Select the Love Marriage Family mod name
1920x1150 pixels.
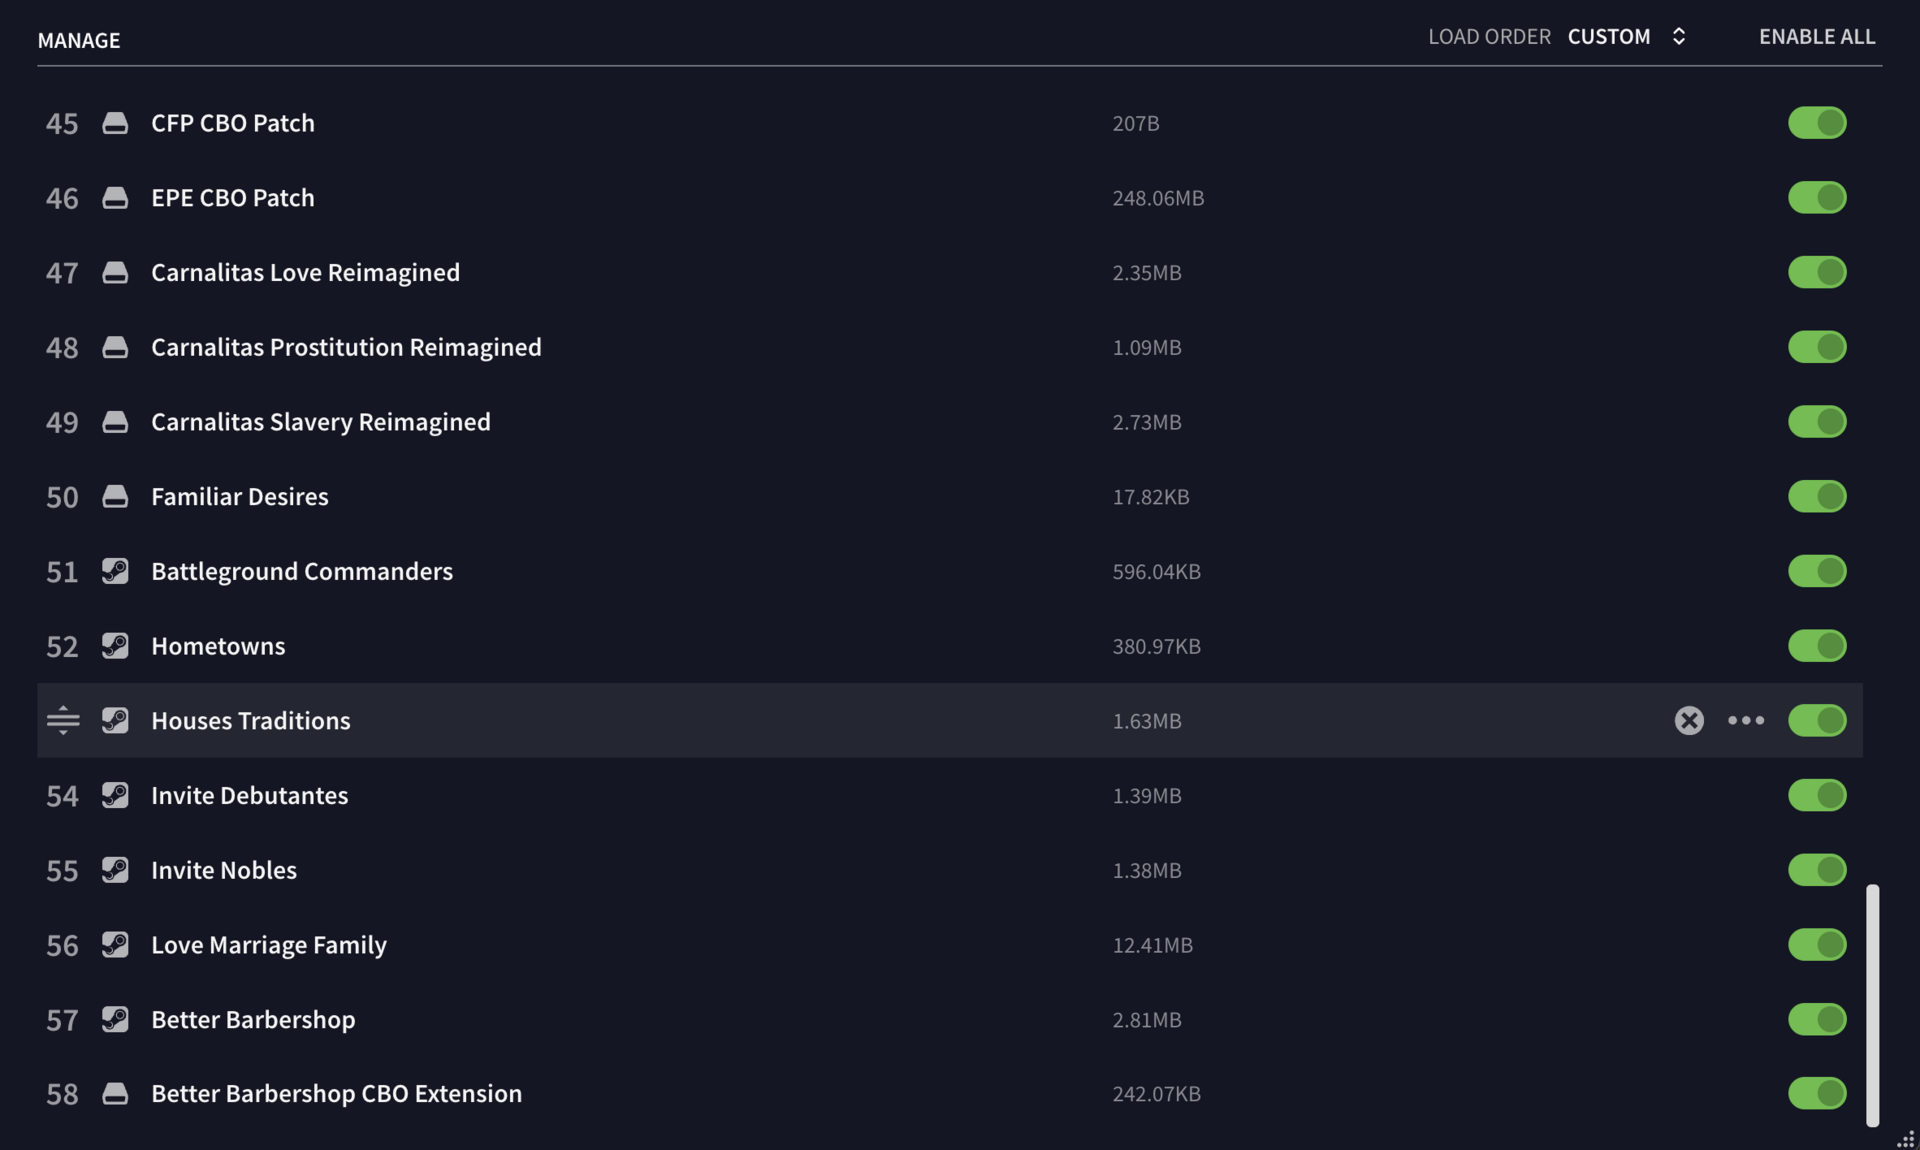point(269,944)
